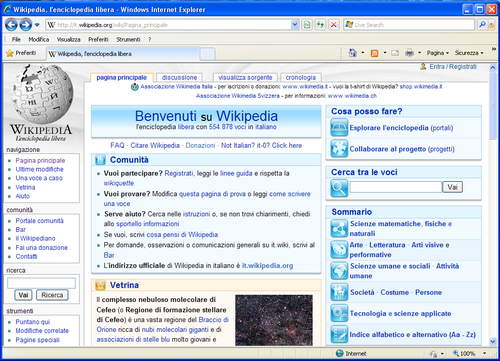Viewport: 500px width, 361px height.
Task: Click the Tecnologia gears icon
Action: point(339,313)
